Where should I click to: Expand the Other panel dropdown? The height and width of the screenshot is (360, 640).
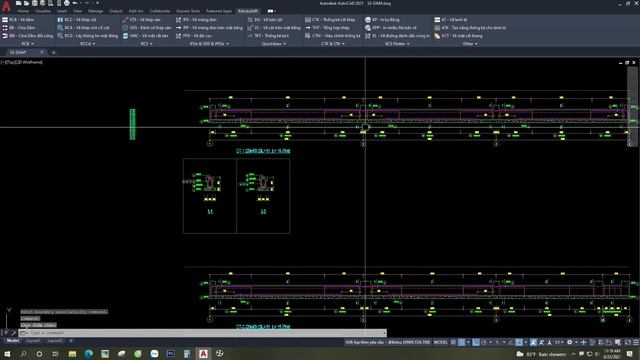click(470, 44)
